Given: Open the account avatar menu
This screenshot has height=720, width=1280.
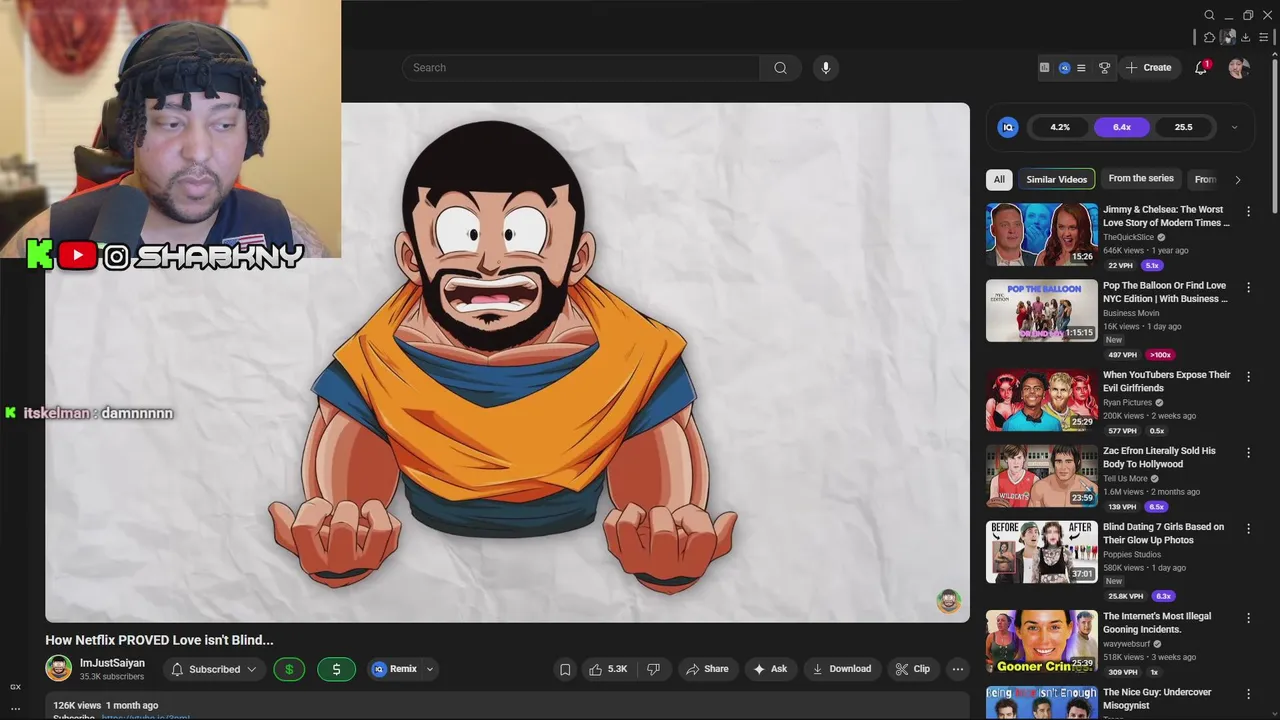Looking at the screenshot, I should tap(1239, 68).
